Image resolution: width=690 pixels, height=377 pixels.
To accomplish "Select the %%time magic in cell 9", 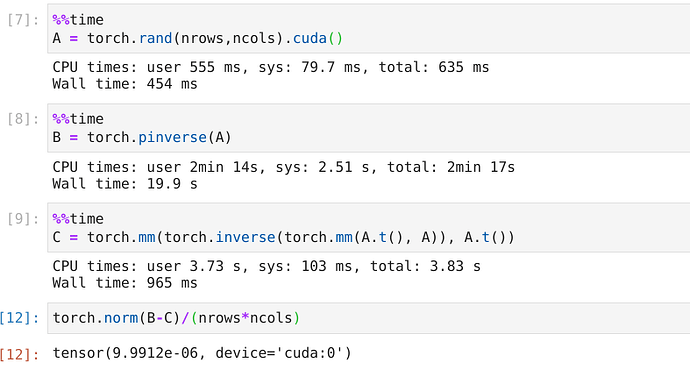I will (78, 219).
